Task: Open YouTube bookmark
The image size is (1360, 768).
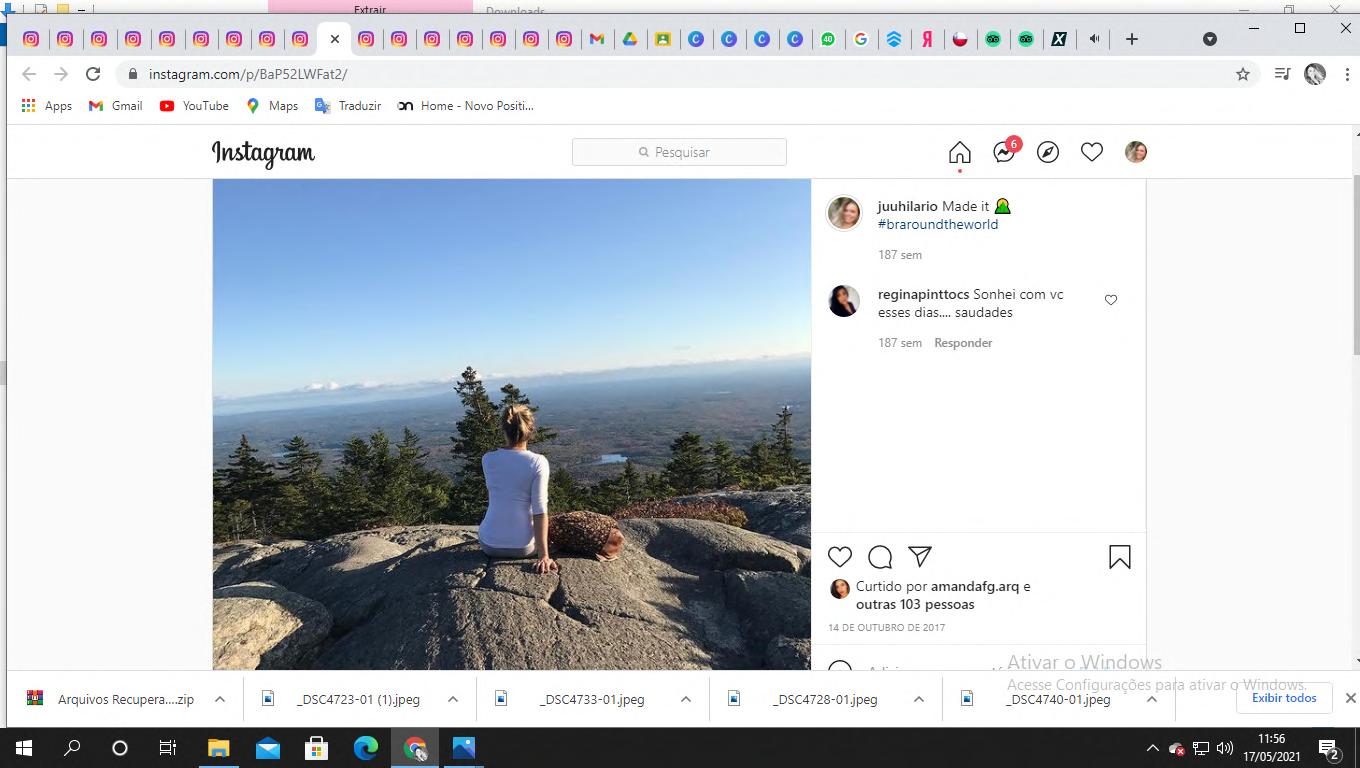Action: pyautogui.click(x=194, y=106)
